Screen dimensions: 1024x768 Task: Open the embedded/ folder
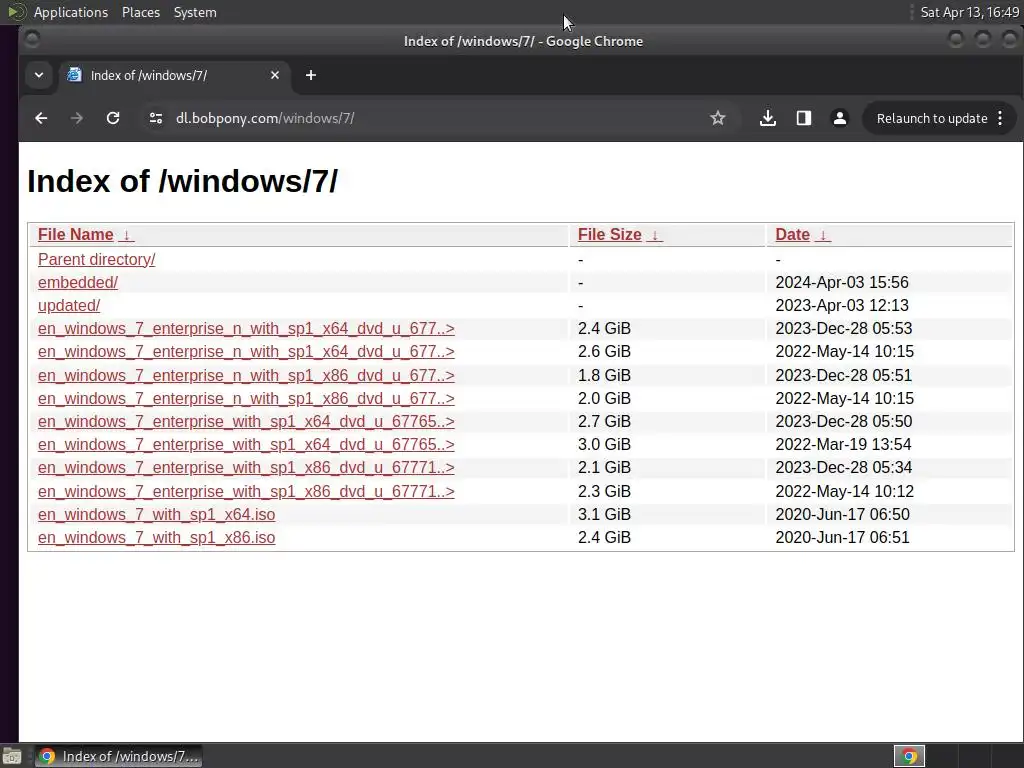tap(78, 282)
